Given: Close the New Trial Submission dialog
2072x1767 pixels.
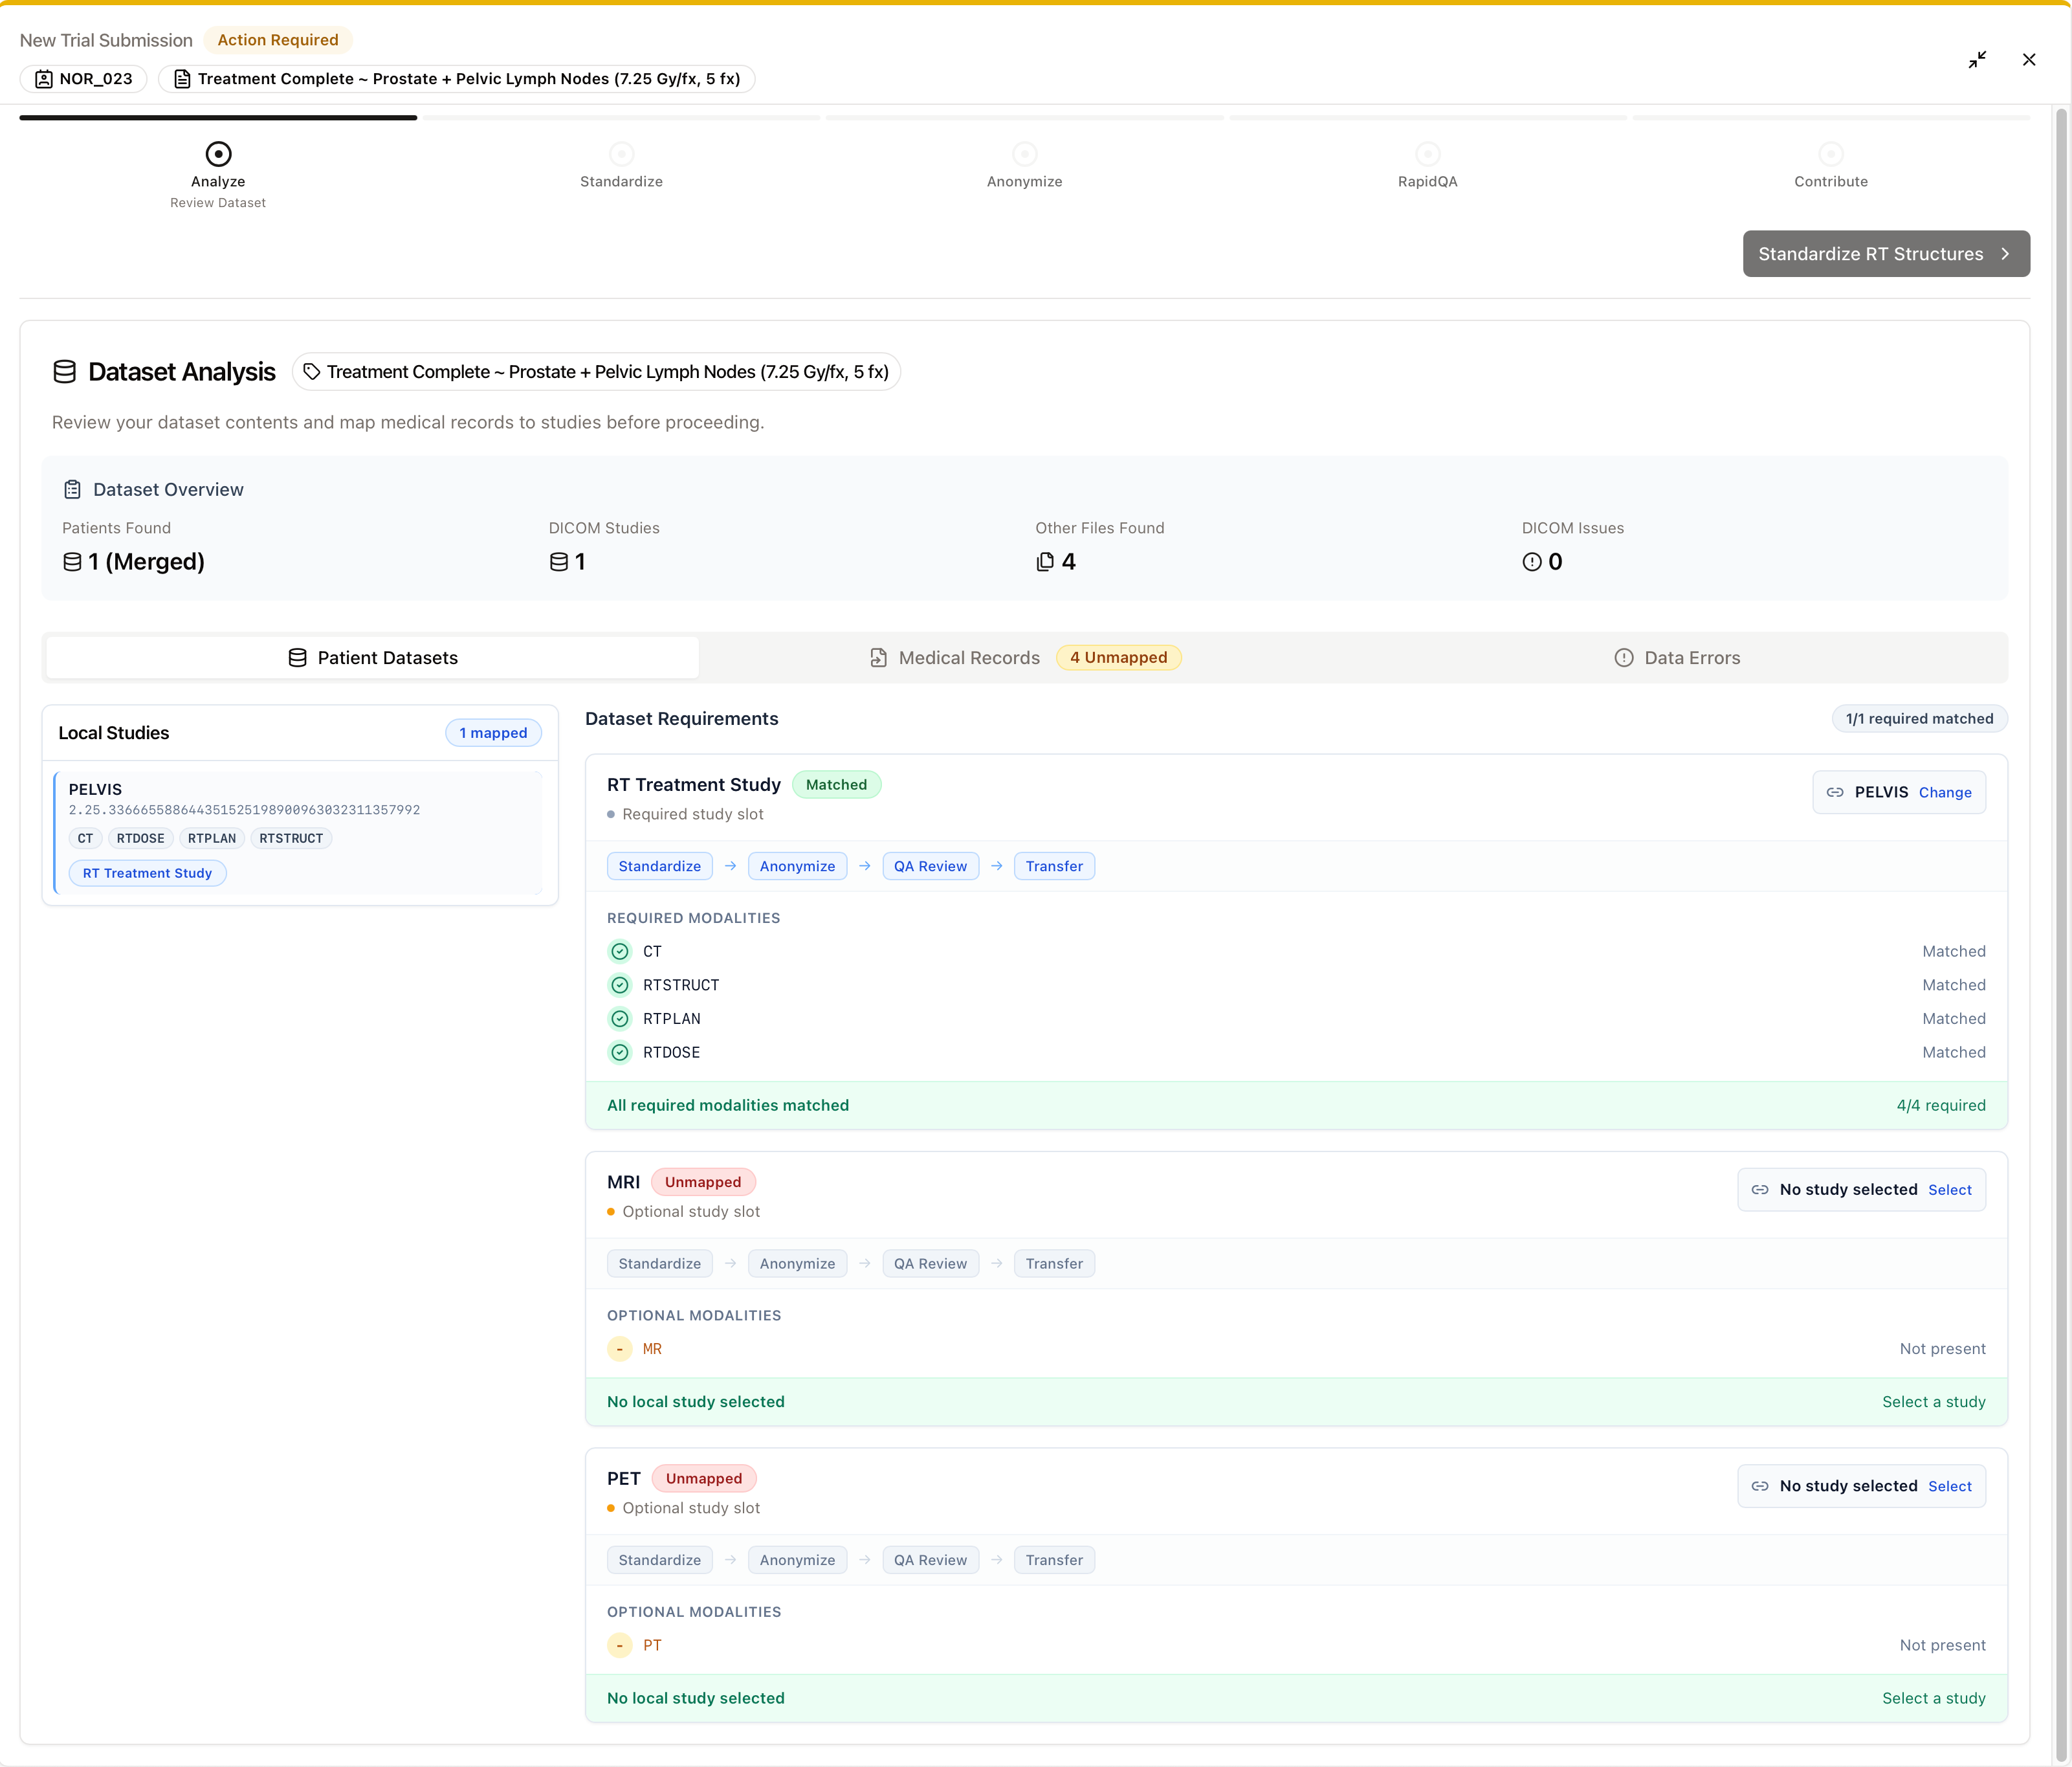Looking at the screenshot, I should pyautogui.click(x=2029, y=60).
